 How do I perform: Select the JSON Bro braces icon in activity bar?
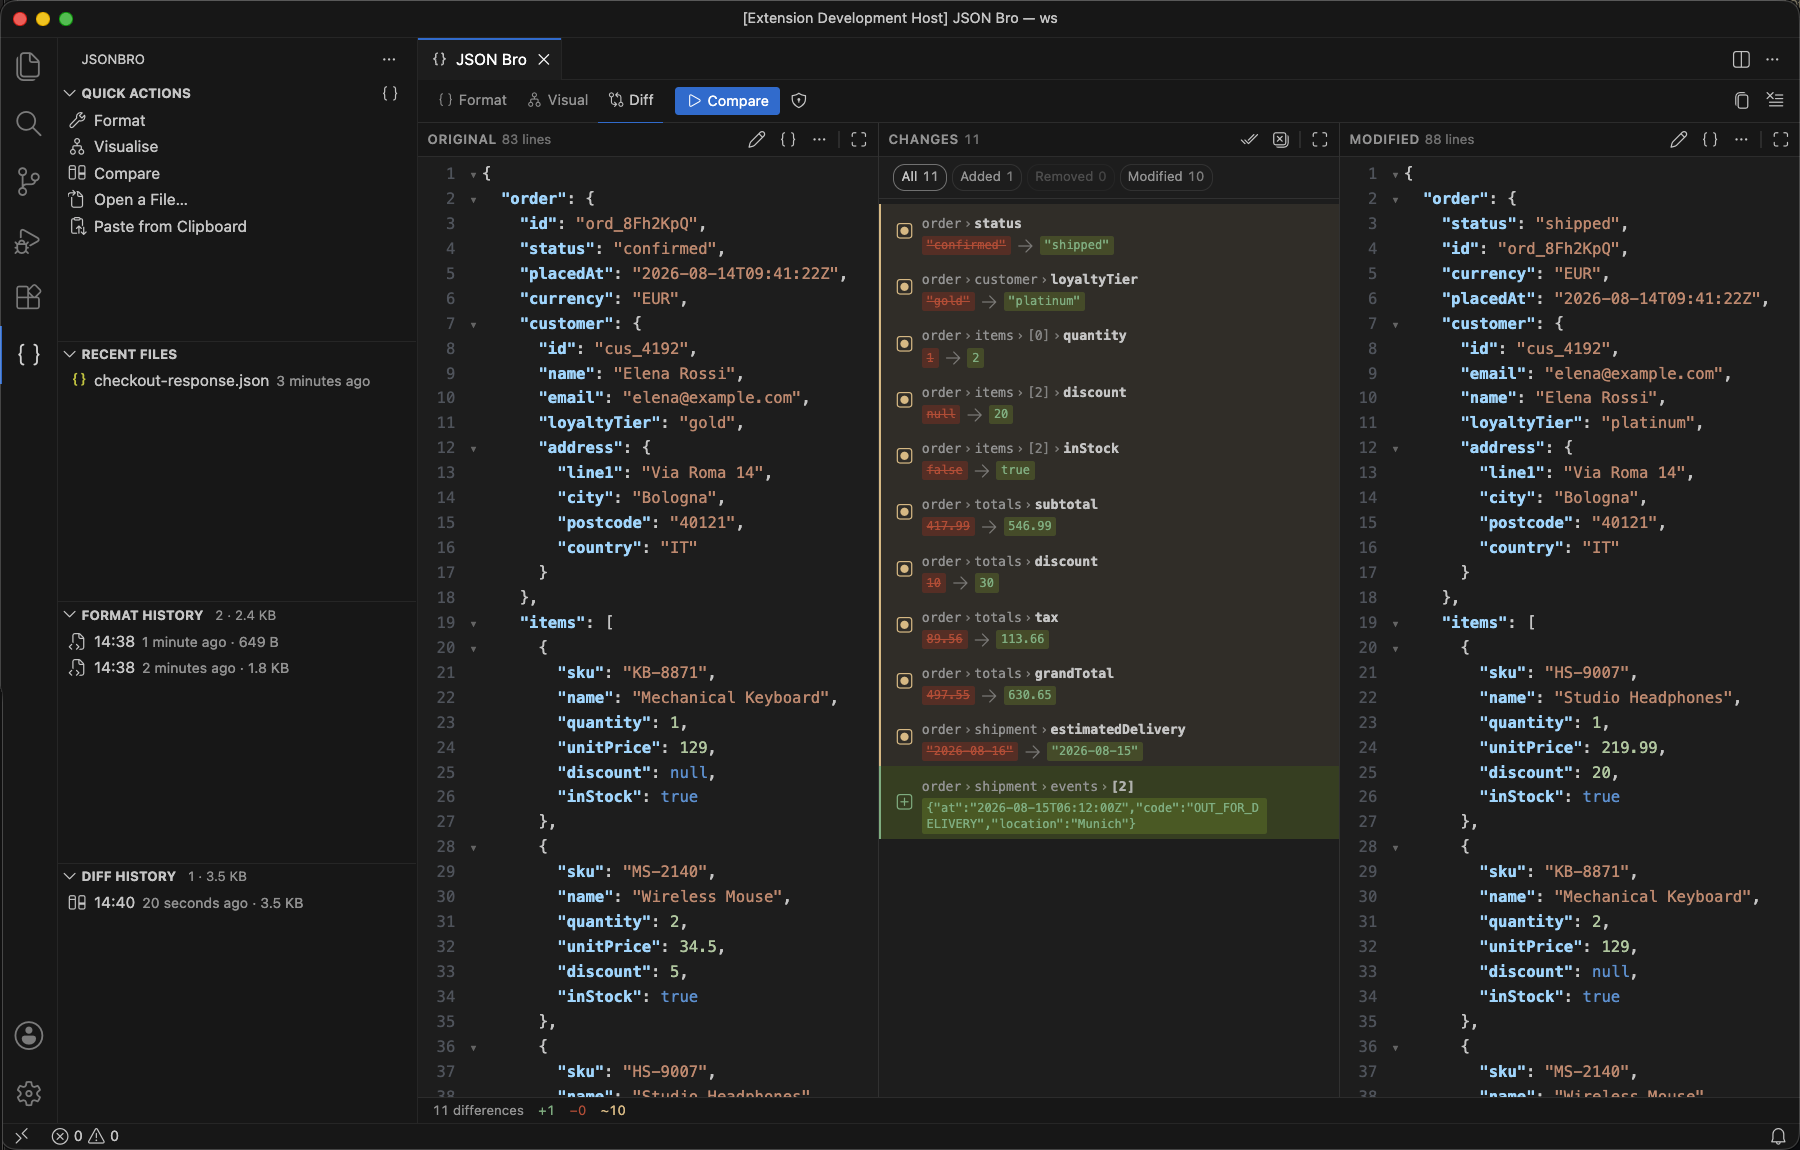coord(29,354)
